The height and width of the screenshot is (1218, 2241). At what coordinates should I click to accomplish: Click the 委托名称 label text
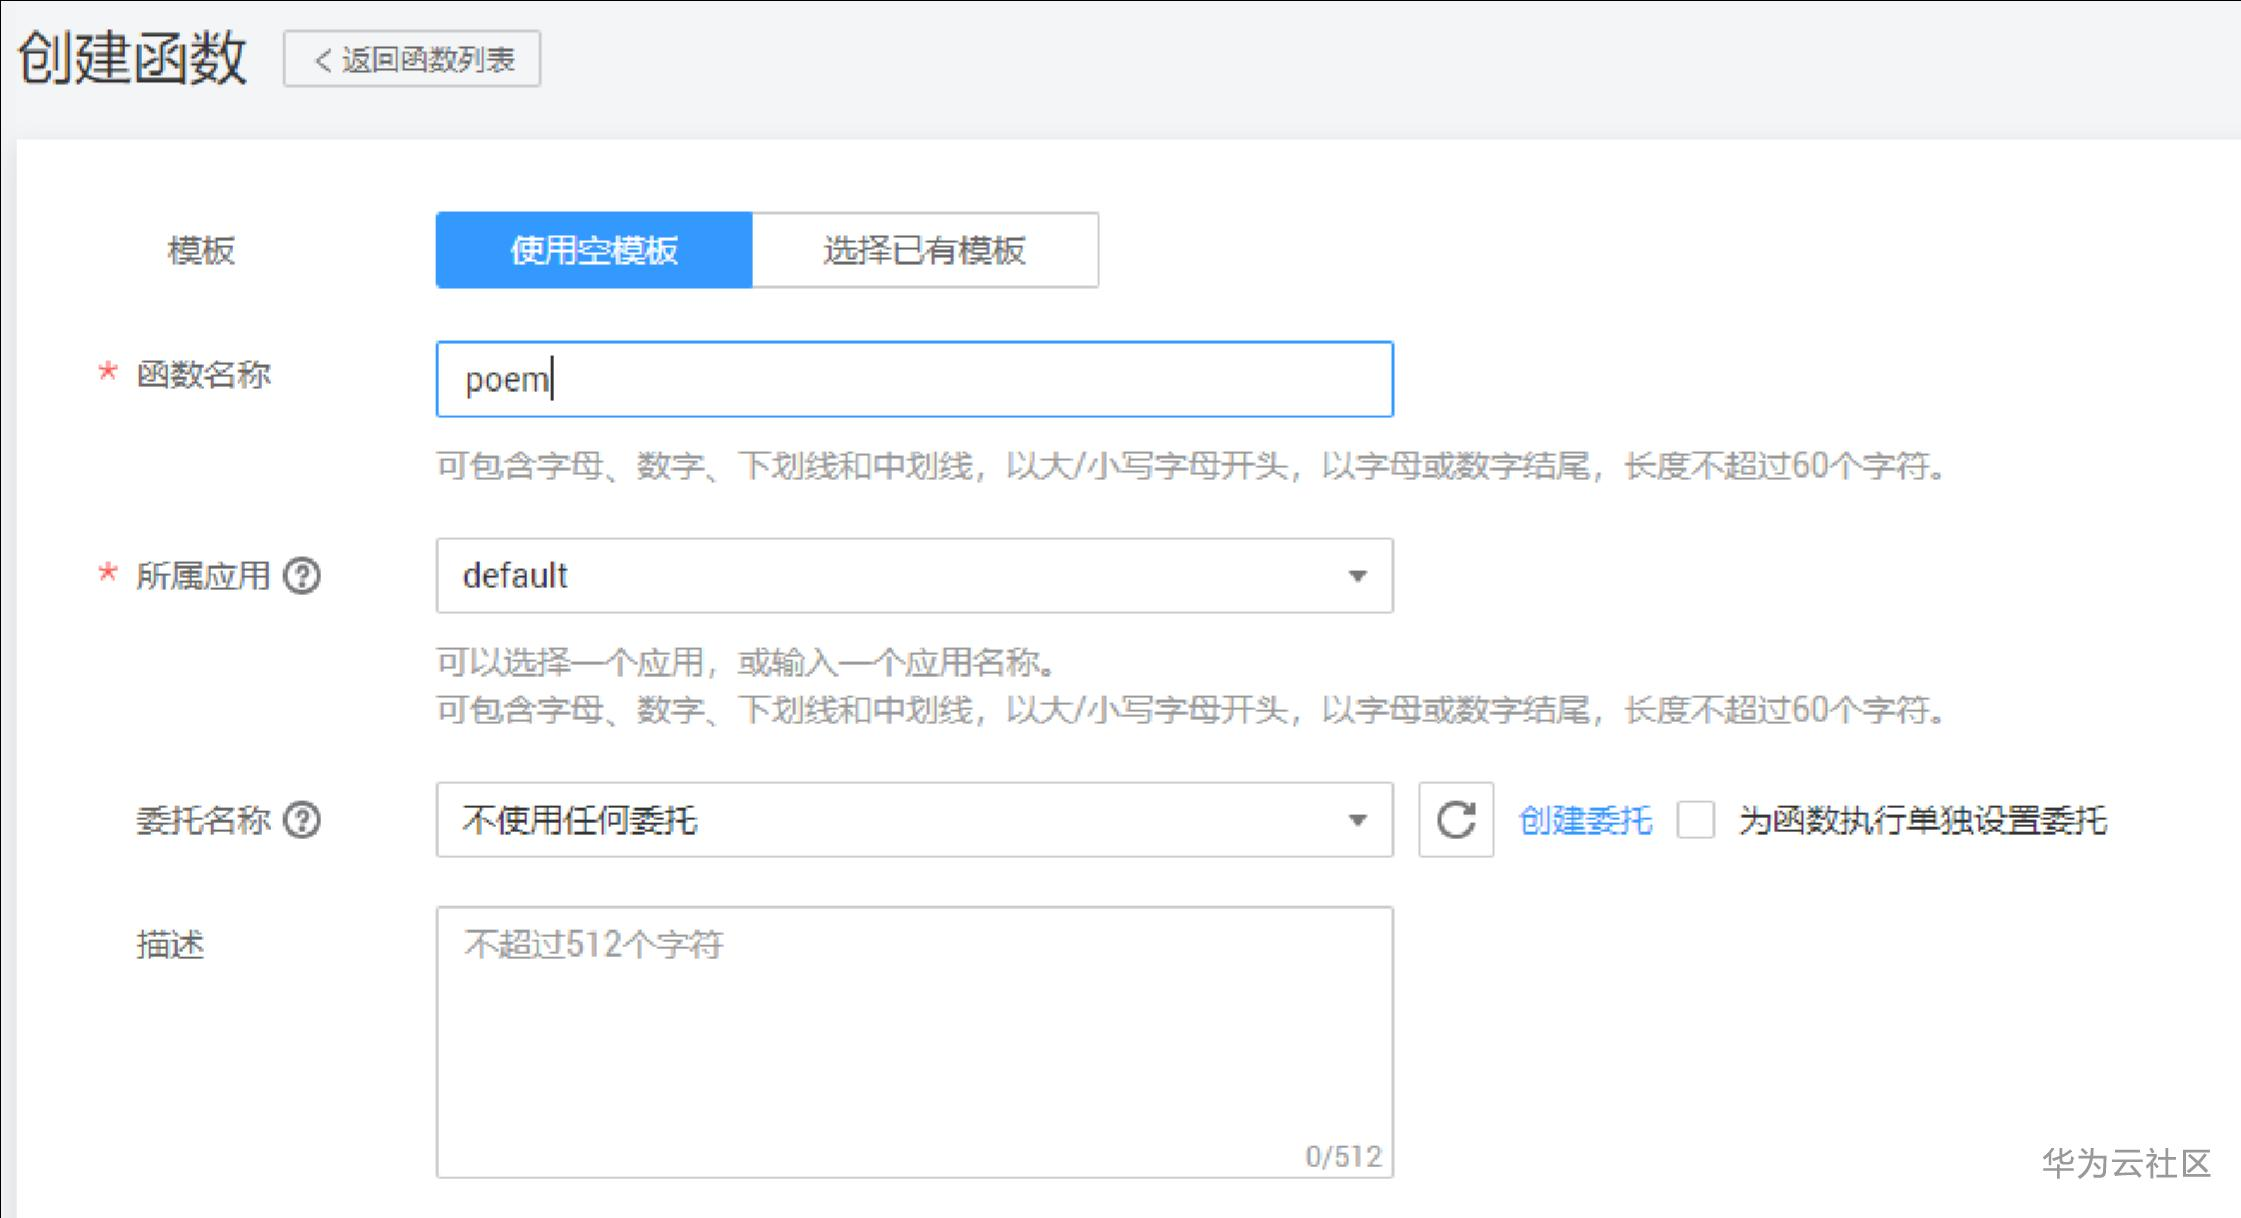203,820
